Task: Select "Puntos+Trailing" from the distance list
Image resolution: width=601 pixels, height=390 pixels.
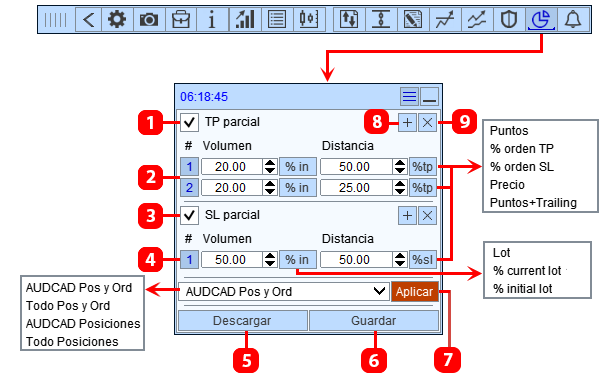Action: (x=533, y=203)
